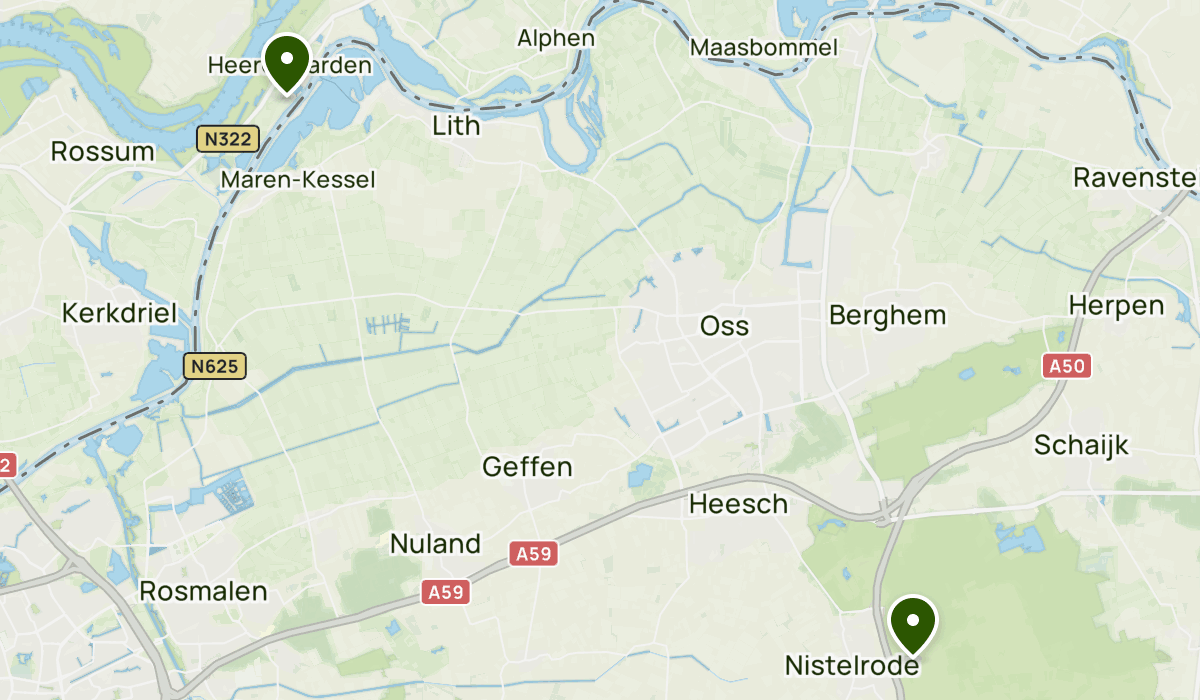Click the Herpen label
The width and height of the screenshot is (1200, 700).
[1116, 305]
